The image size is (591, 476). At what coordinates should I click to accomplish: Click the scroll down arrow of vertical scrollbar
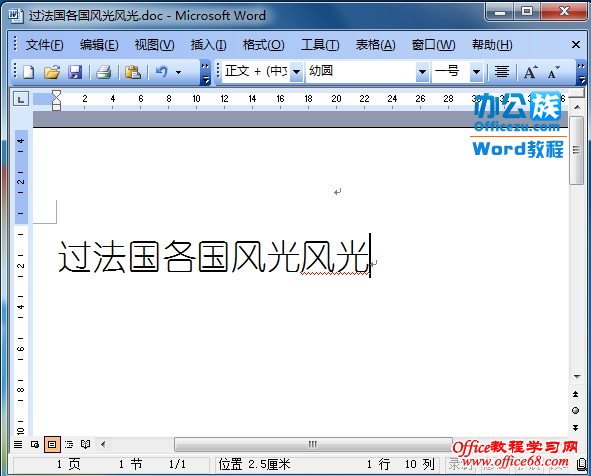577,376
